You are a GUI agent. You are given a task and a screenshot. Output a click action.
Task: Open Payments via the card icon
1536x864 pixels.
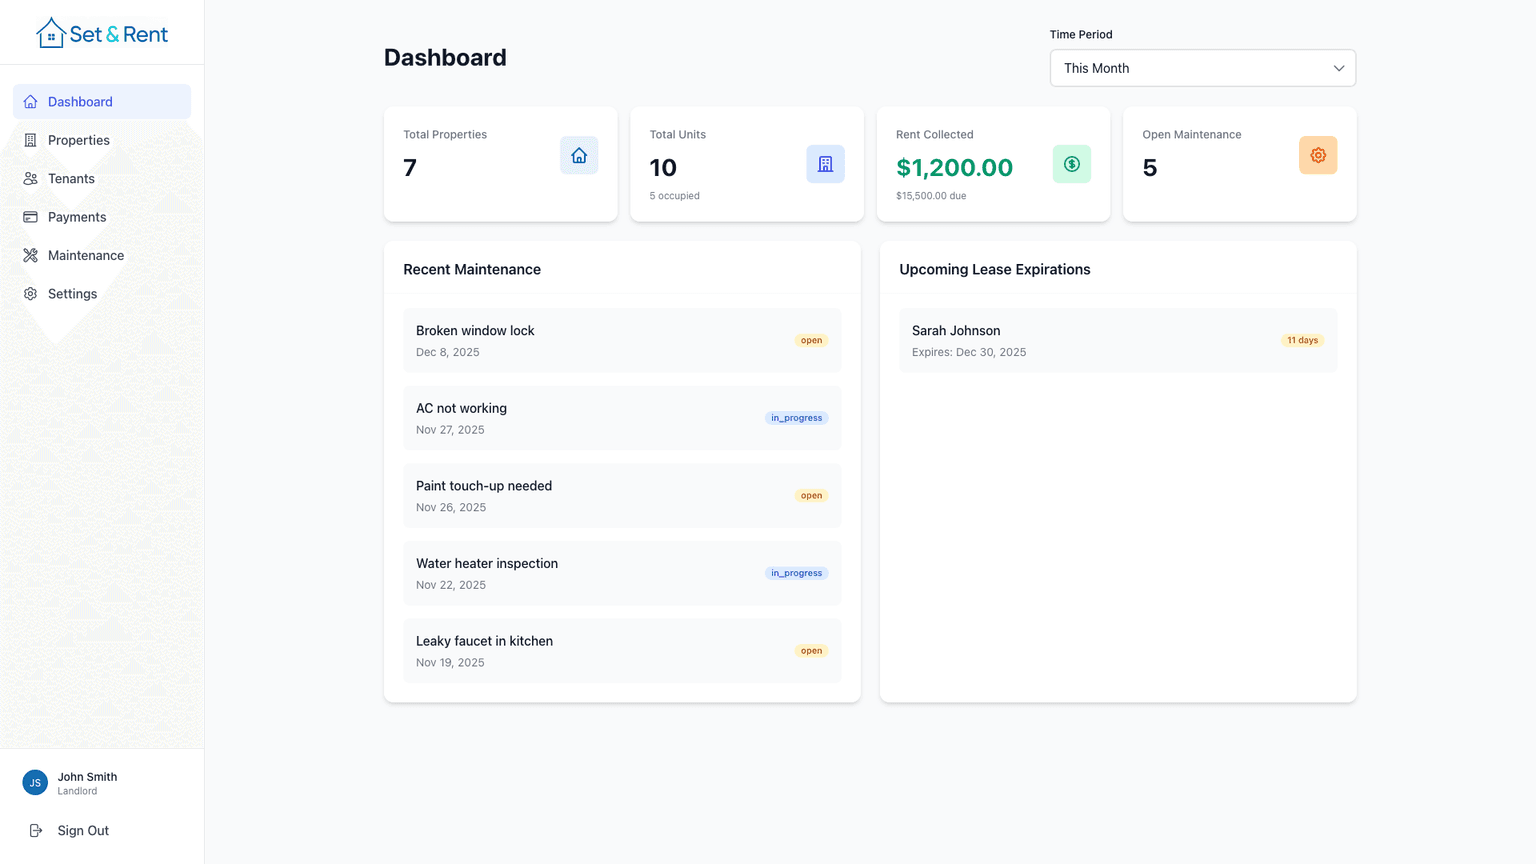click(30, 217)
